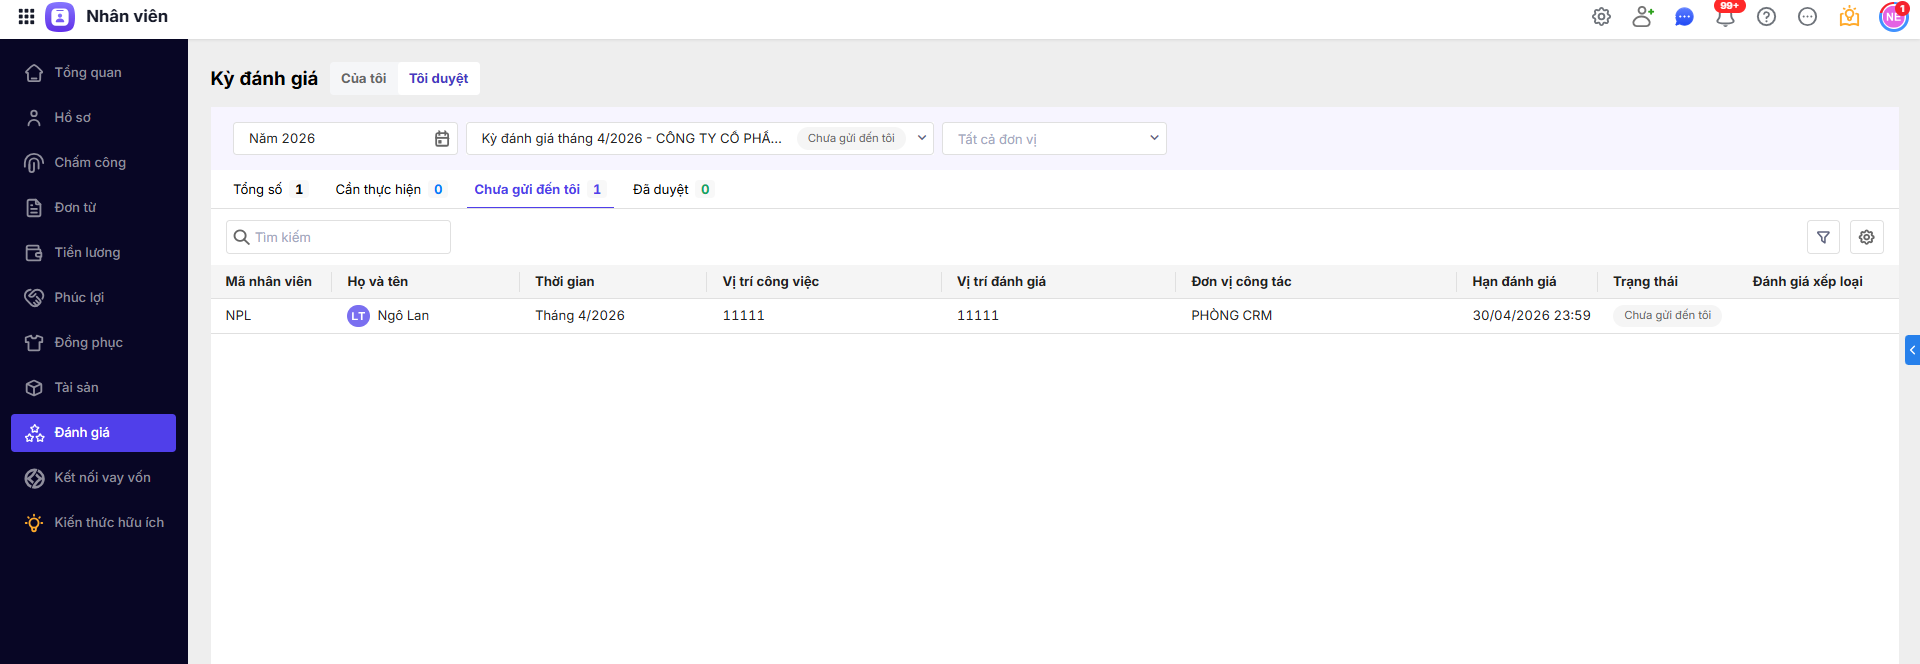Select Tổng số tab
Screen dimensions: 1920x664
tap(268, 189)
